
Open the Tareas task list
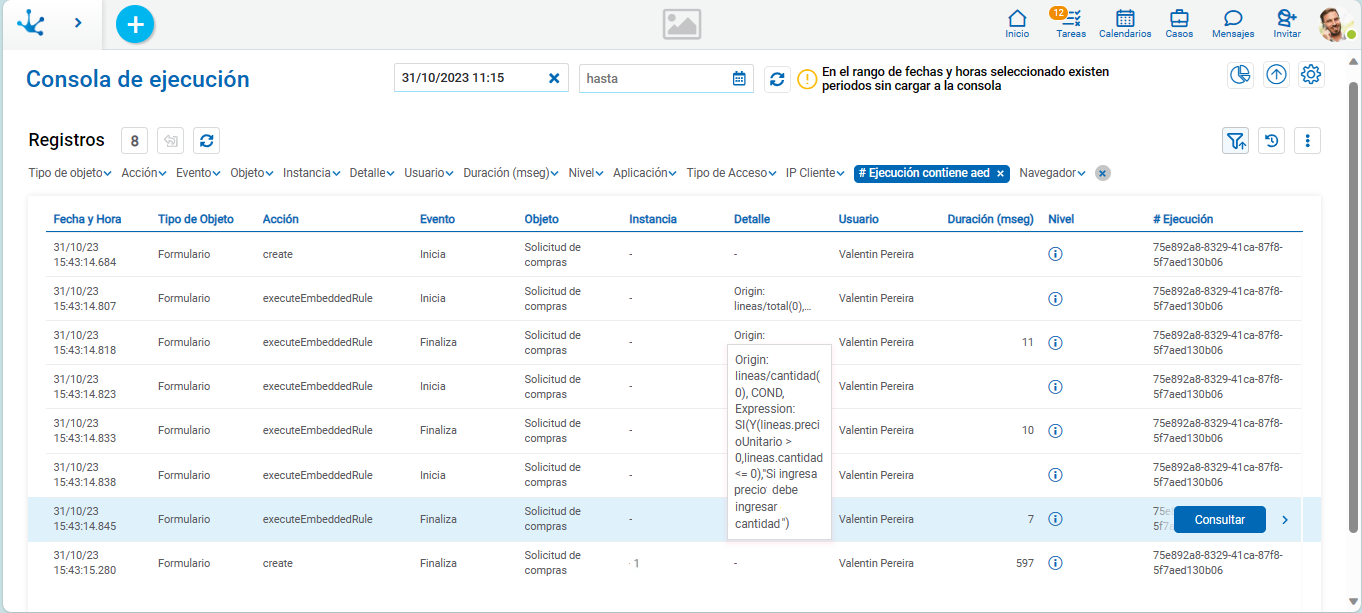click(x=1071, y=23)
